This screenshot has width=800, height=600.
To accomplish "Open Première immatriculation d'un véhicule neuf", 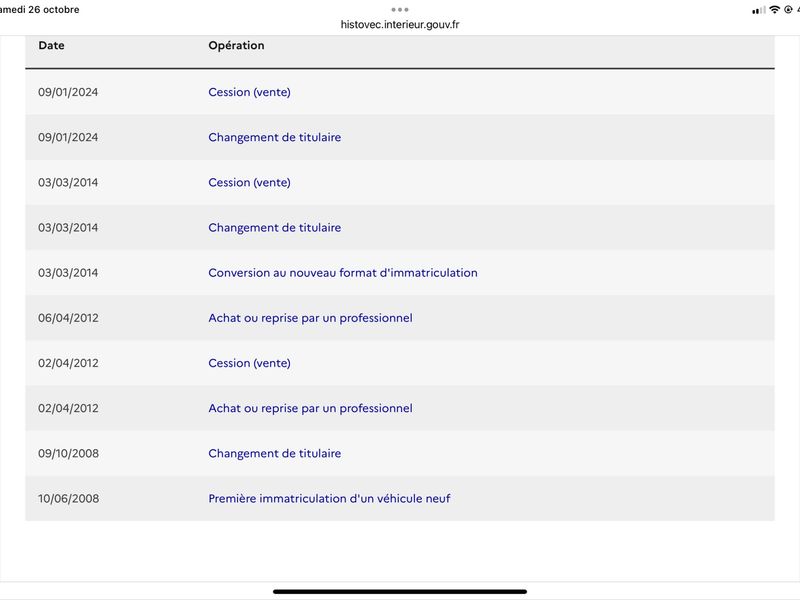I will (x=329, y=498).
